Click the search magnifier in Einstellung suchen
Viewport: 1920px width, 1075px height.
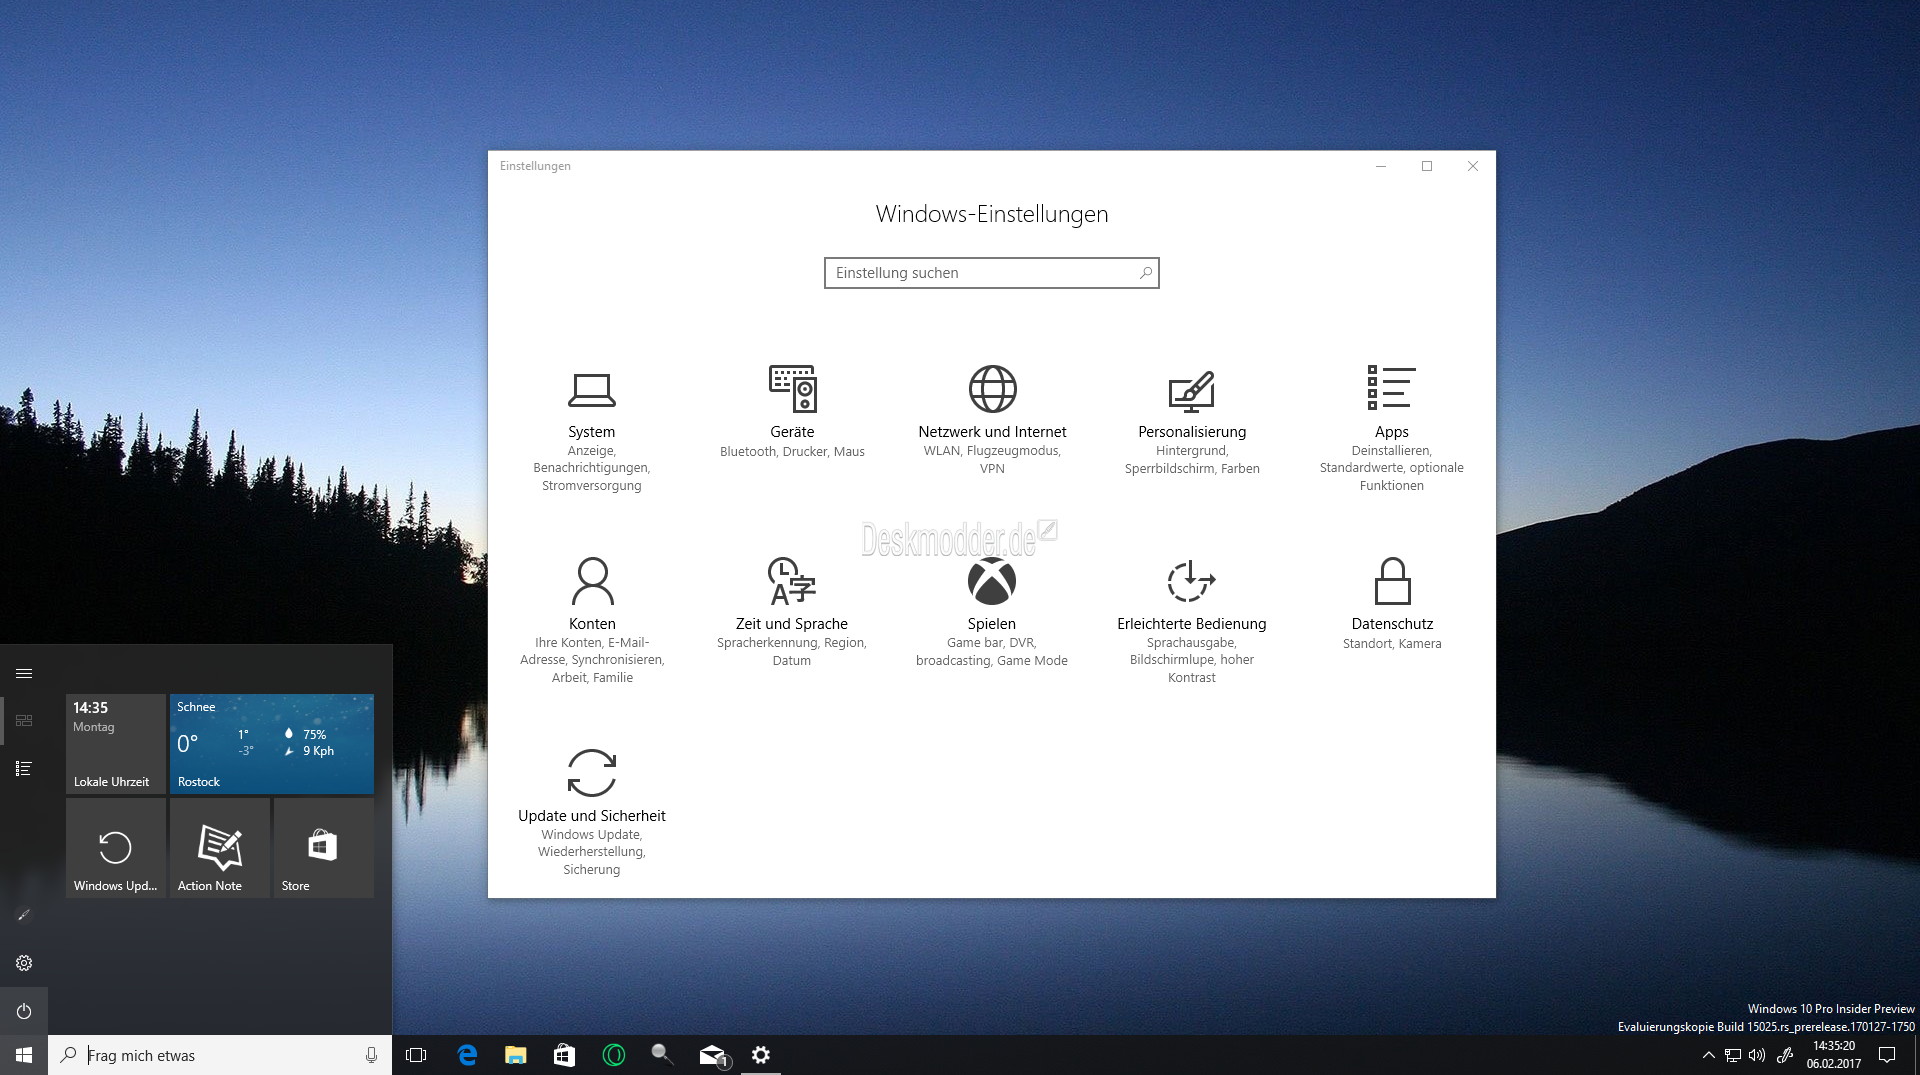tap(1145, 273)
